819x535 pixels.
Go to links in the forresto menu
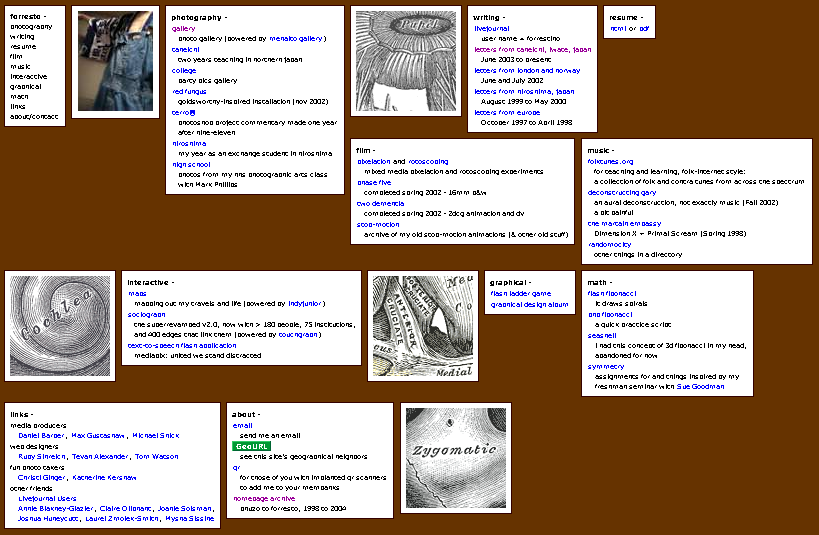[17, 107]
